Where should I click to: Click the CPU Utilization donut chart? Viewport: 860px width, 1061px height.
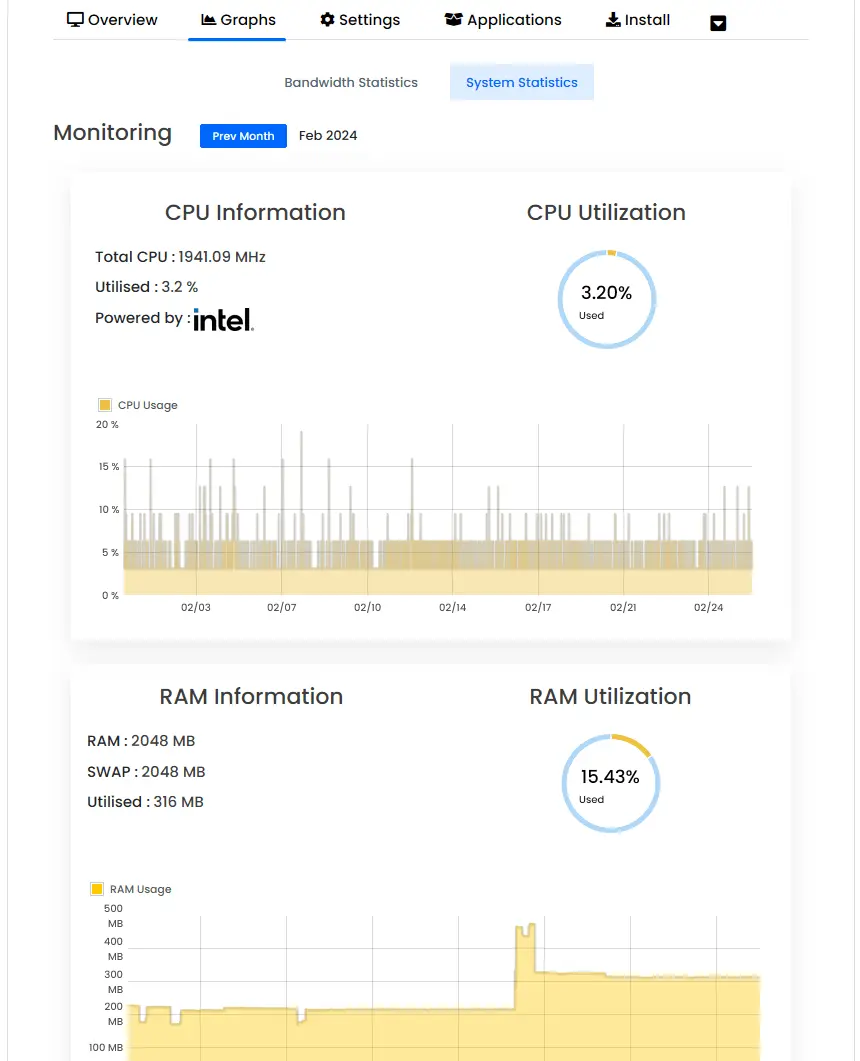[606, 299]
